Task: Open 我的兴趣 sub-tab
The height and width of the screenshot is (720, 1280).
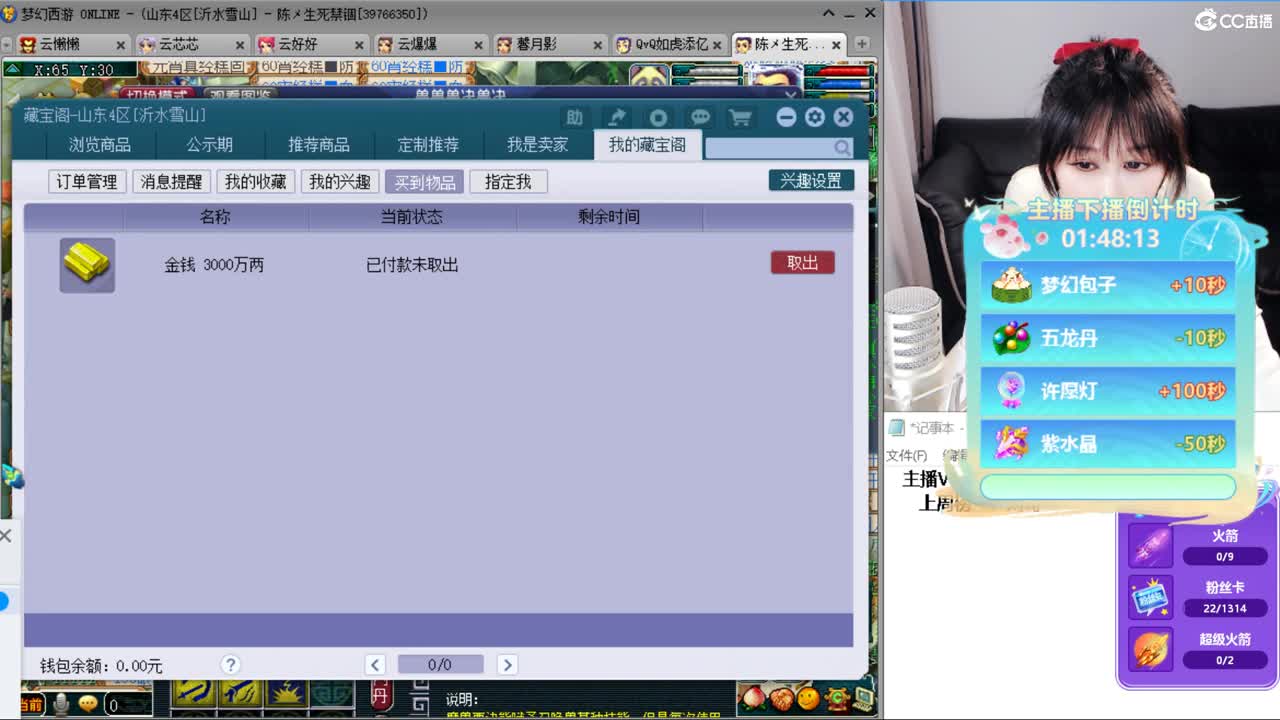Action: click(x=339, y=182)
